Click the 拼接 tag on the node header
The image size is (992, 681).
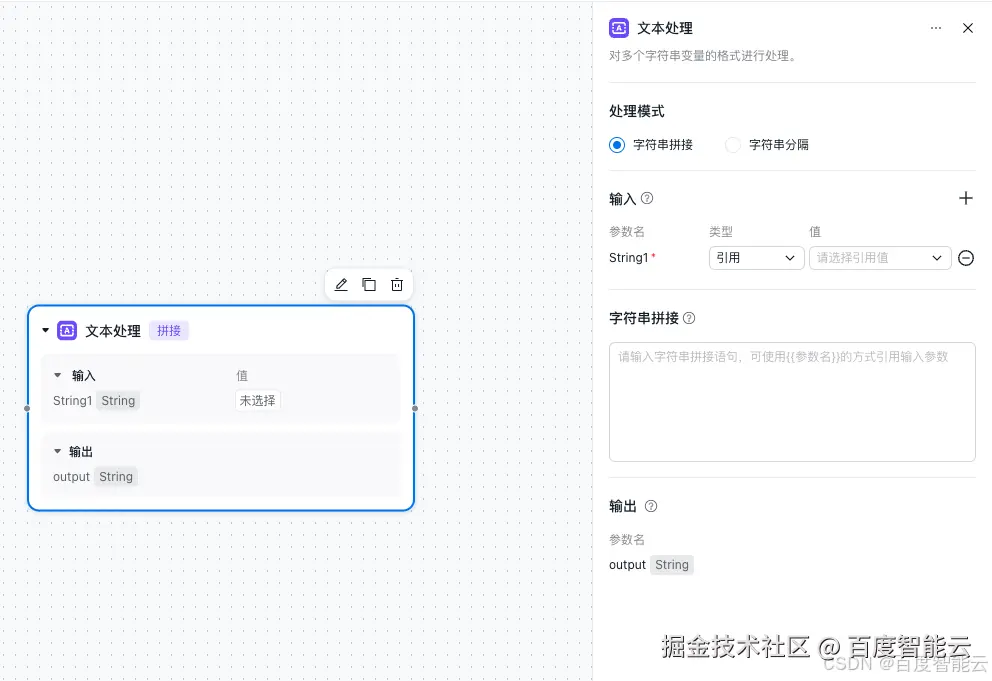[x=168, y=330]
